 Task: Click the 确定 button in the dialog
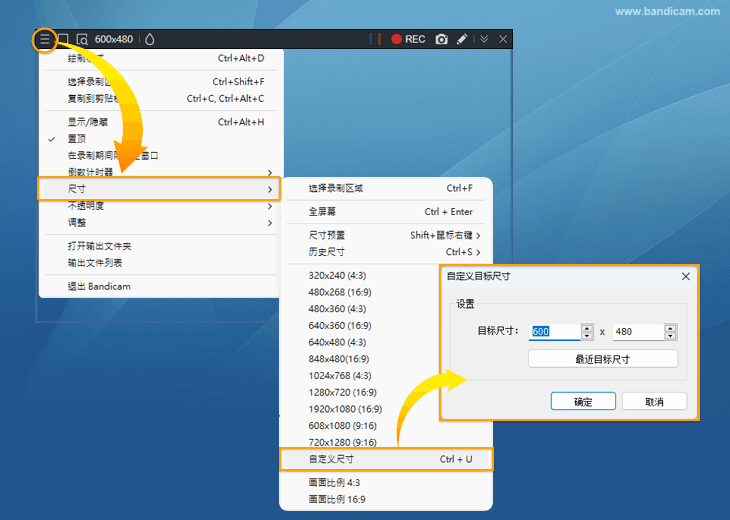583,401
